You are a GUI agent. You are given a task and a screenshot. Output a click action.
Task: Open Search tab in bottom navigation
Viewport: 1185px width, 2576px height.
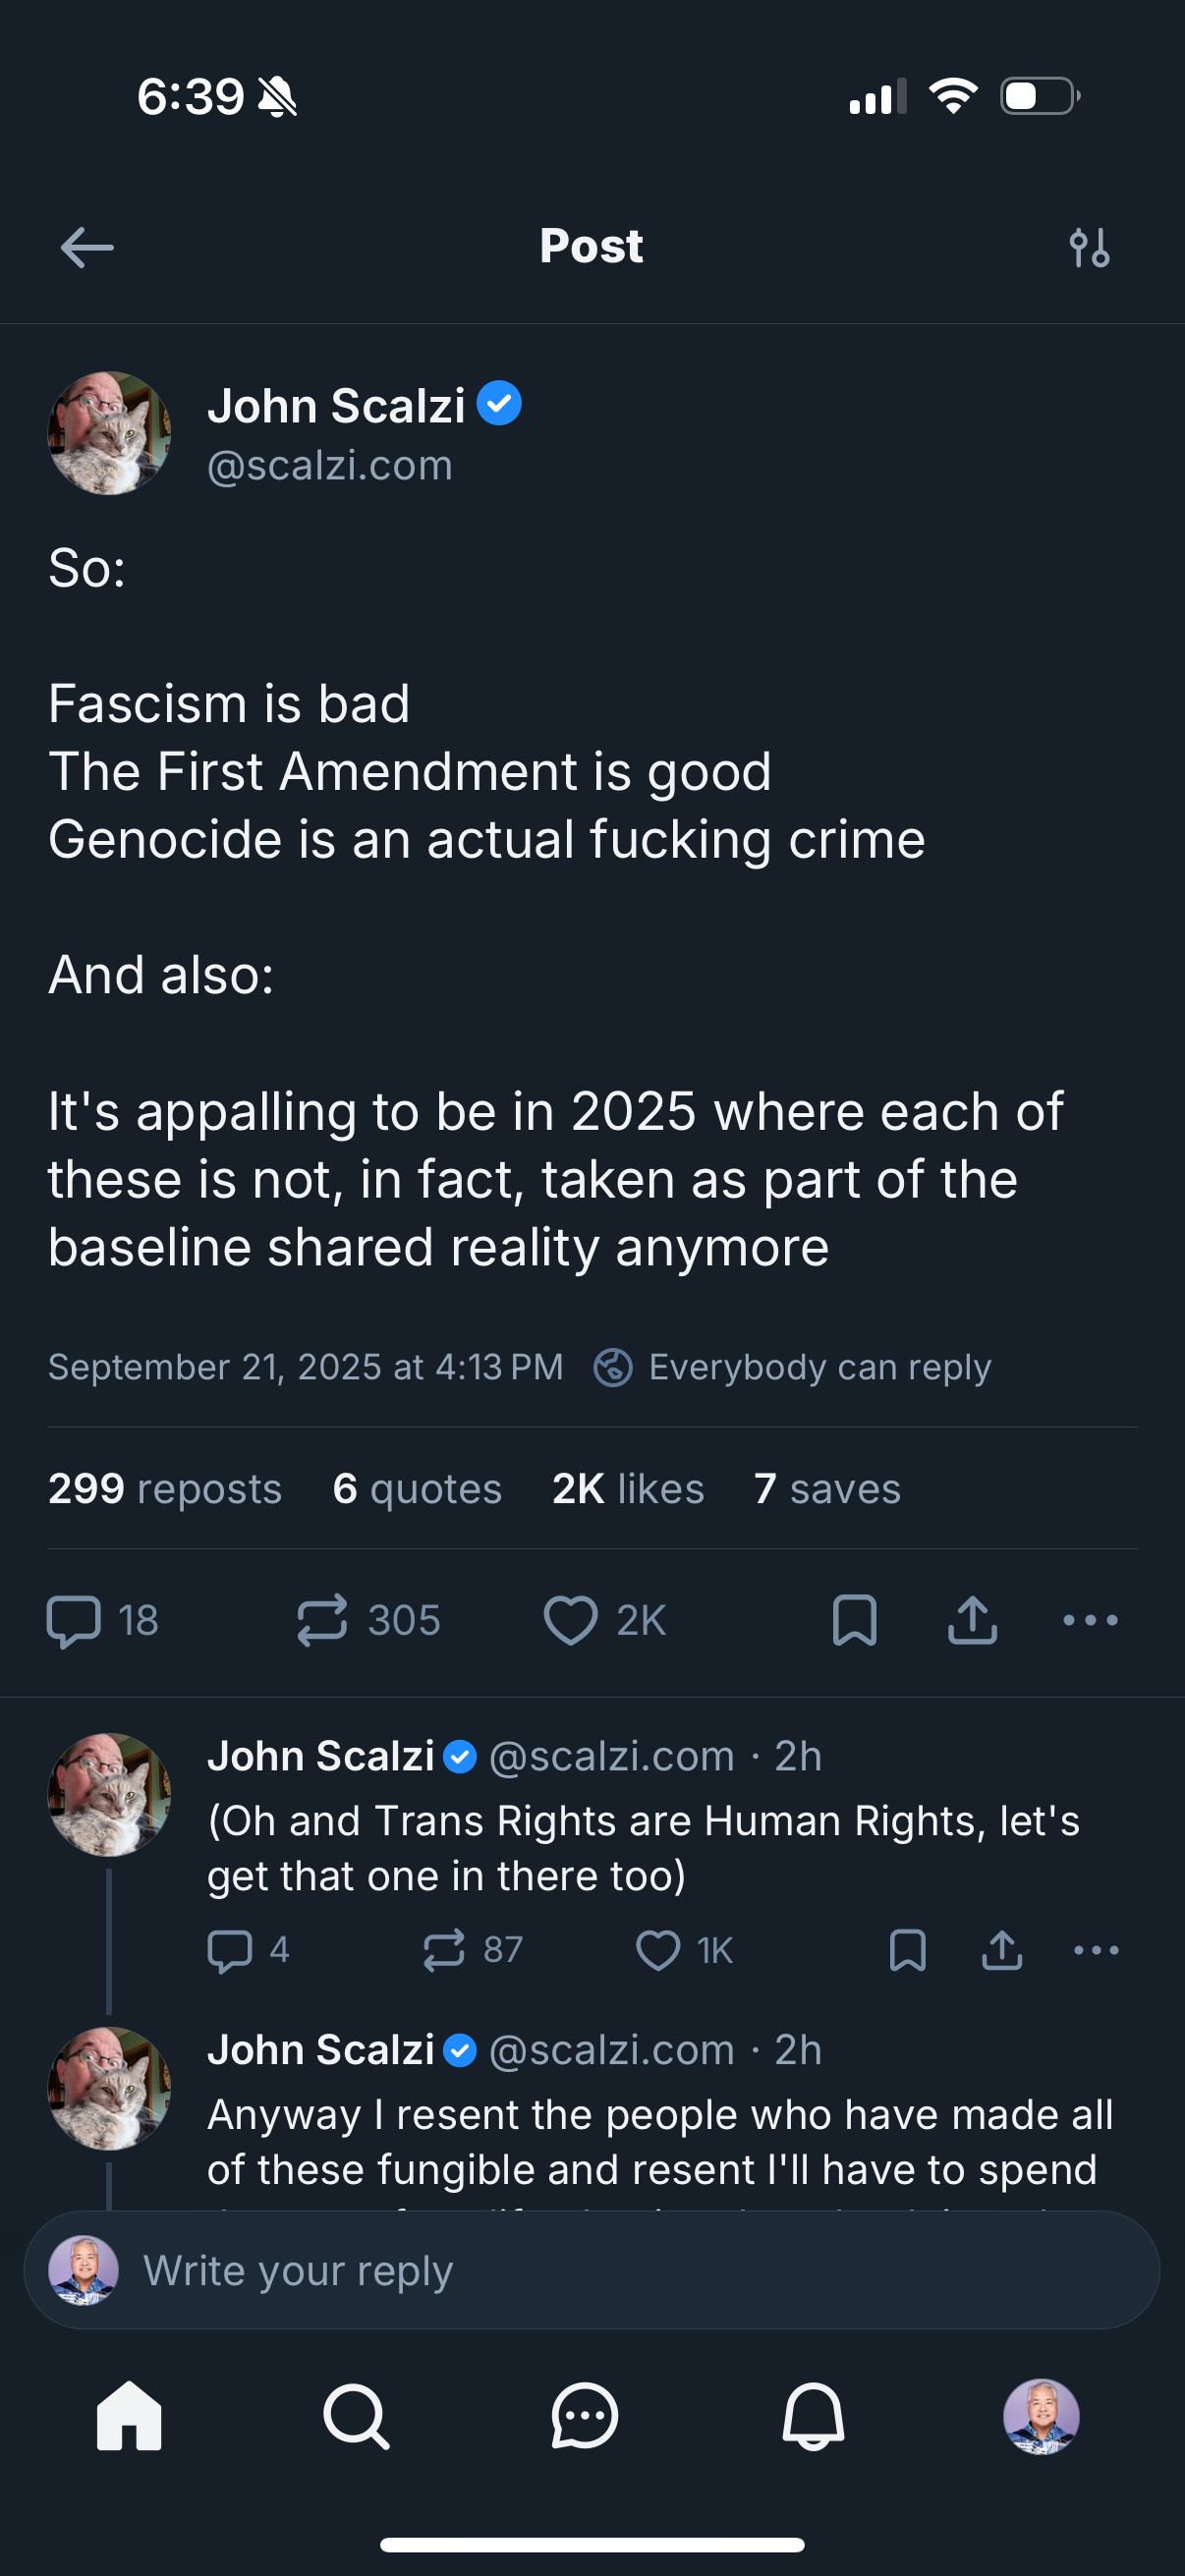(x=356, y=2416)
